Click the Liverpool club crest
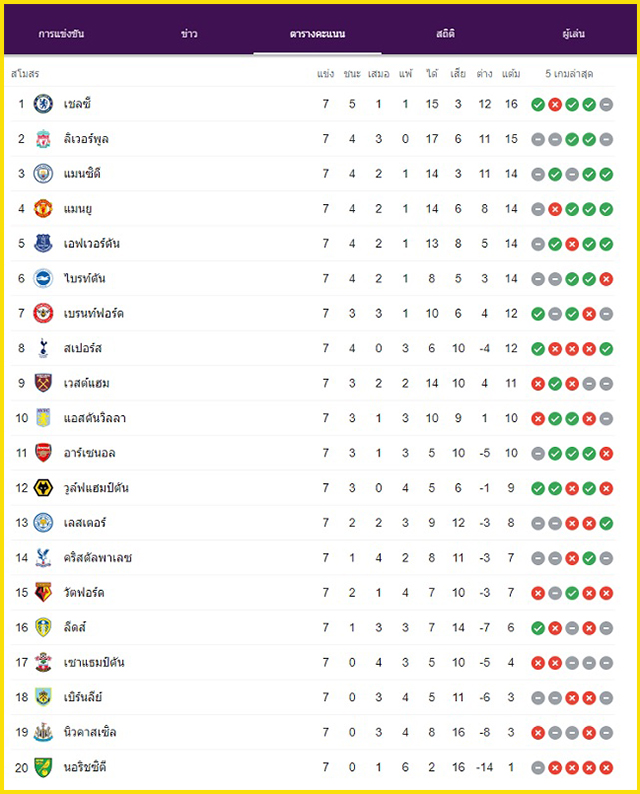Image resolution: width=640 pixels, height=794 pixels. (x=43, y=139)
